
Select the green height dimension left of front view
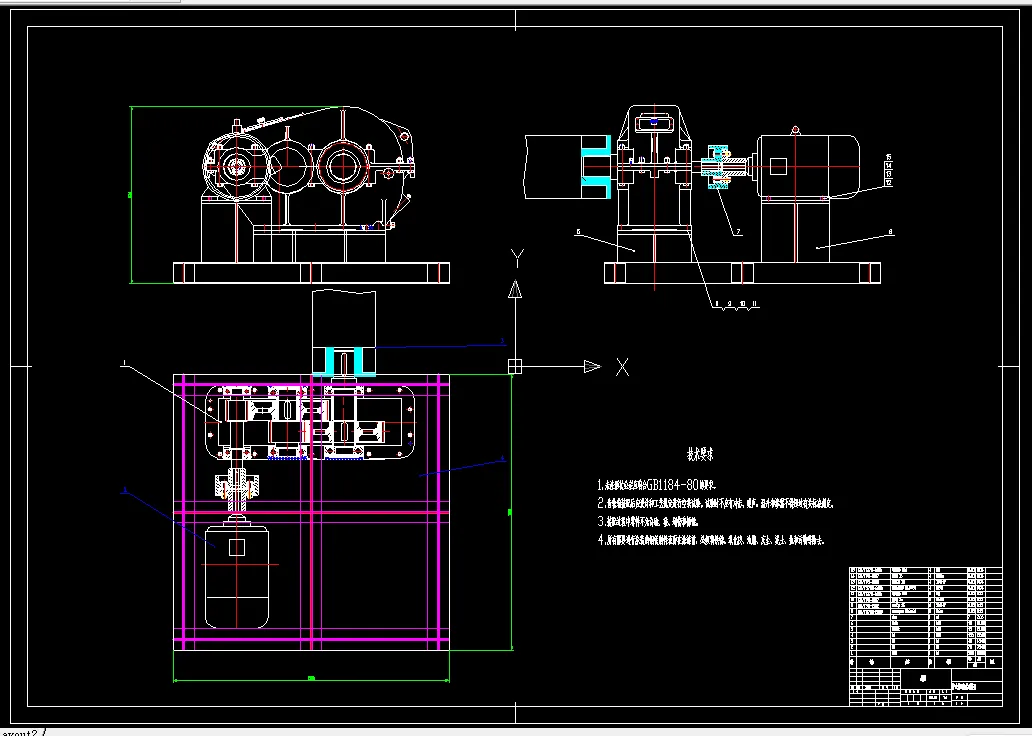(x=132, y=195)
